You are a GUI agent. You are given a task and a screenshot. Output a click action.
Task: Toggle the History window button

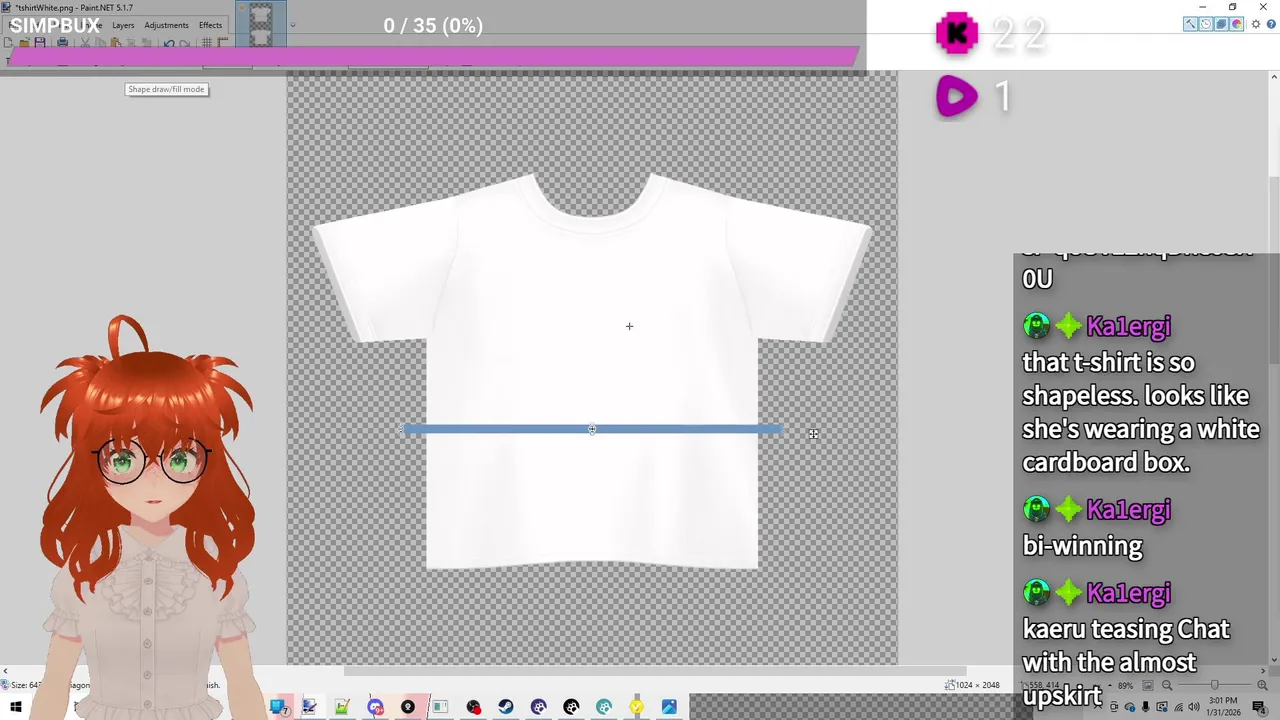tap(1206, 24)
